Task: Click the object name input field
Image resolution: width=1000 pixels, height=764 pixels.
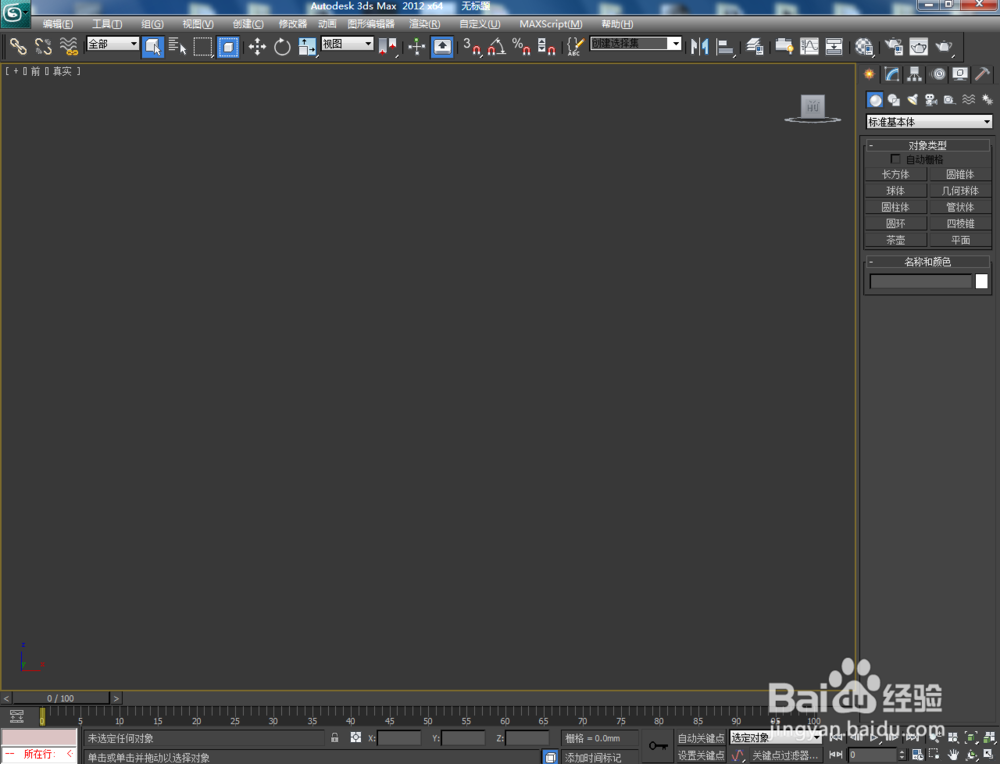Action: pos(920,281)
